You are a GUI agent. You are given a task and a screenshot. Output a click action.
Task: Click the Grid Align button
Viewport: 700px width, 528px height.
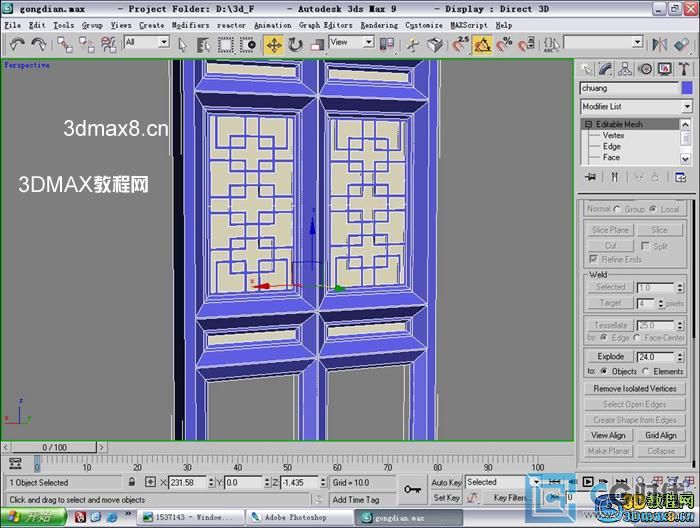coord(661,435)
